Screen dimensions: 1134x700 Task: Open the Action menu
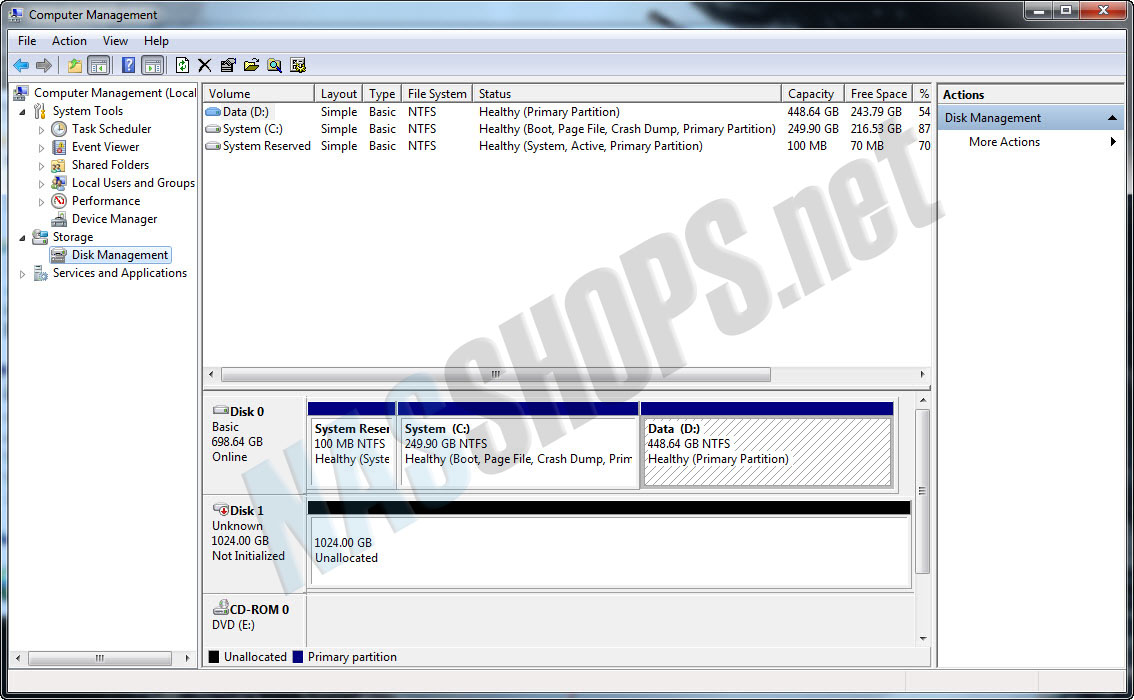[x=69, y=41]
